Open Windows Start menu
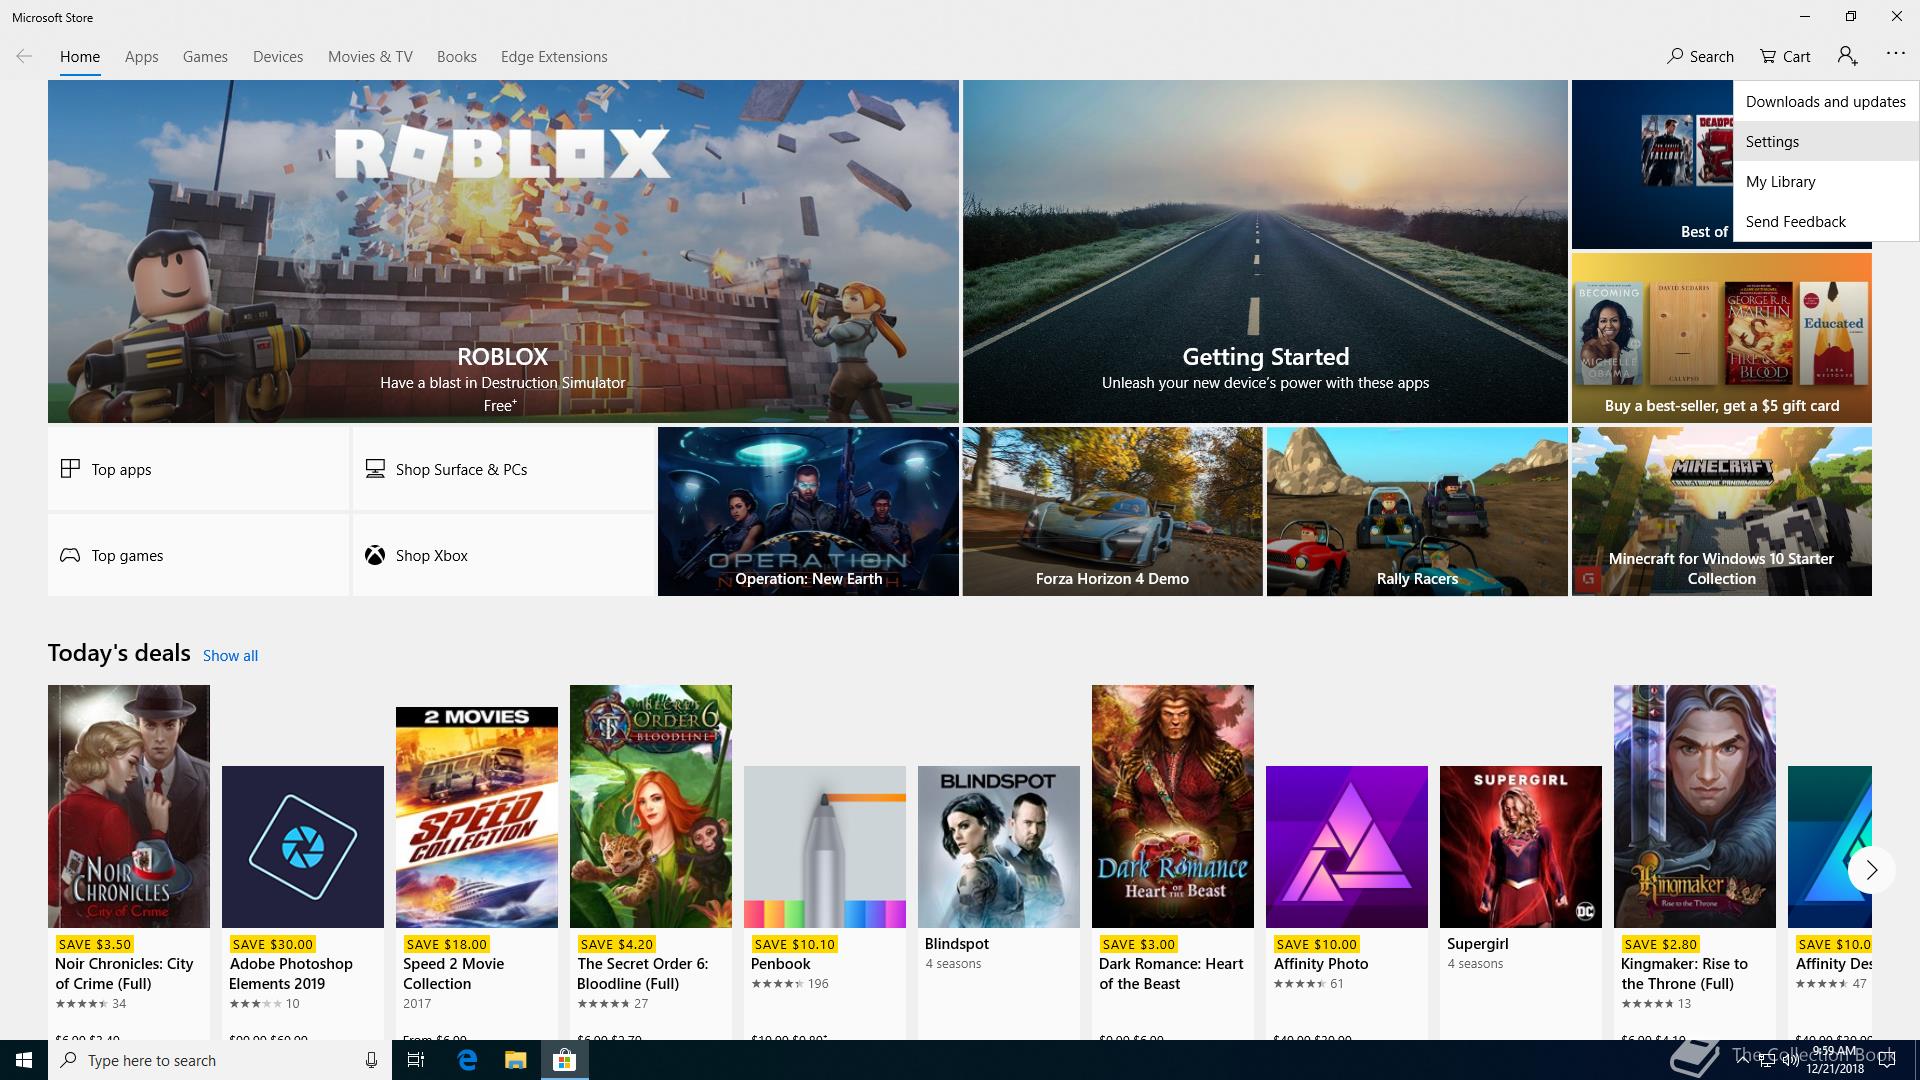This screenshot has width=1920, height=1080. [x=24, y=1060]
